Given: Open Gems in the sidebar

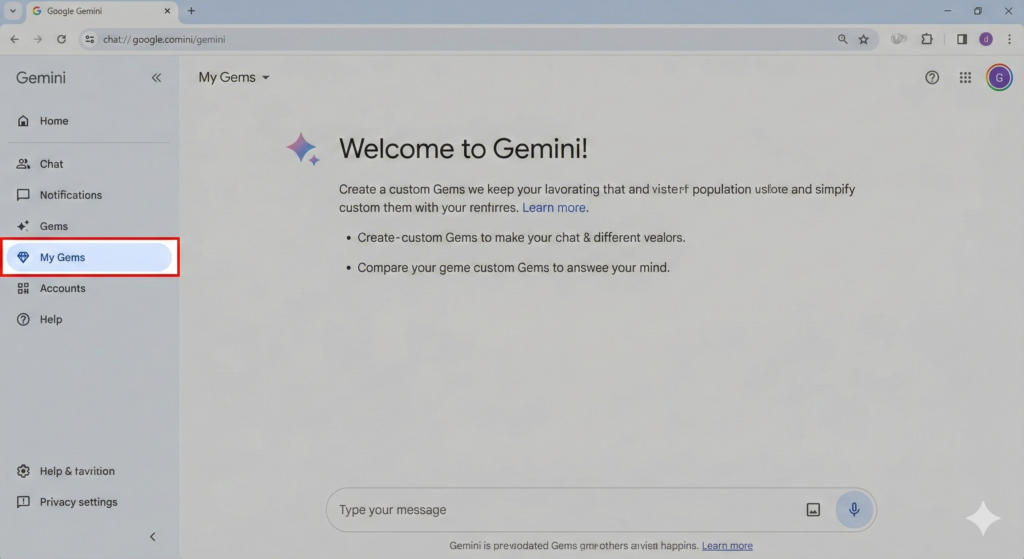Looking at the screenshot, I should pos(89,226).
